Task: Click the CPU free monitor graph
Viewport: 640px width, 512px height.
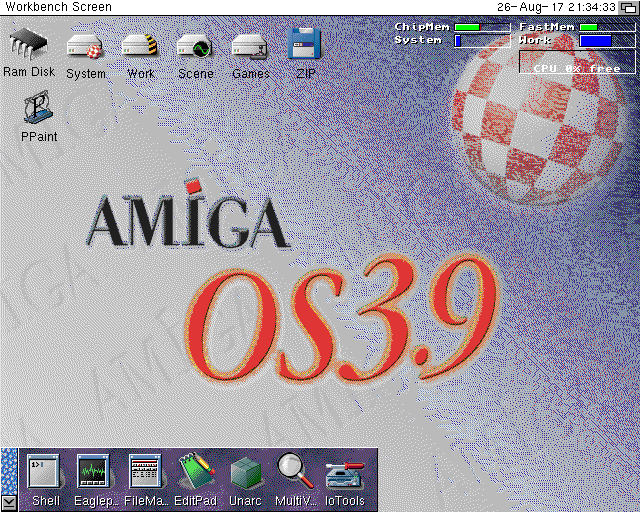Action: 577,62
